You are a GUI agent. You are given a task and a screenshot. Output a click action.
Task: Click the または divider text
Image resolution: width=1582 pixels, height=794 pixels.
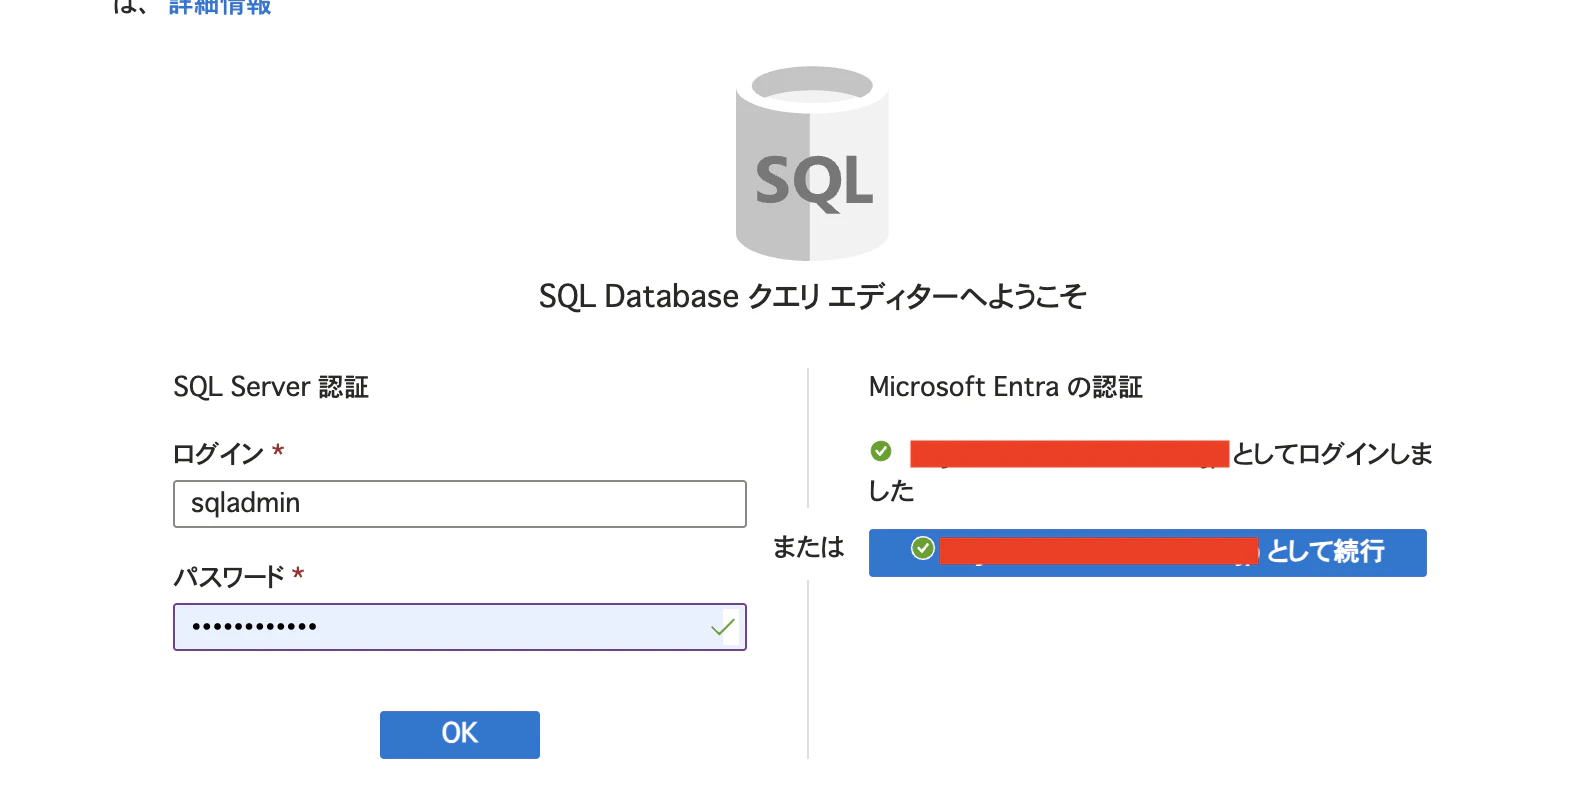pos(807,548)
